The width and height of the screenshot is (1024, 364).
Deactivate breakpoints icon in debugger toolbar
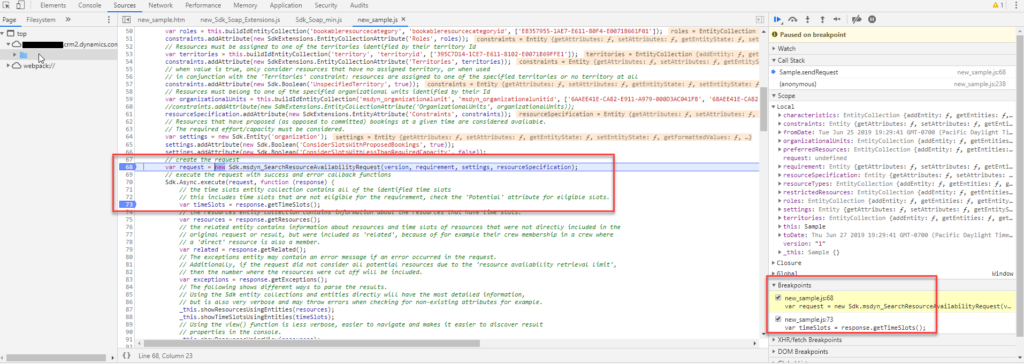click(x=857, y=20)
